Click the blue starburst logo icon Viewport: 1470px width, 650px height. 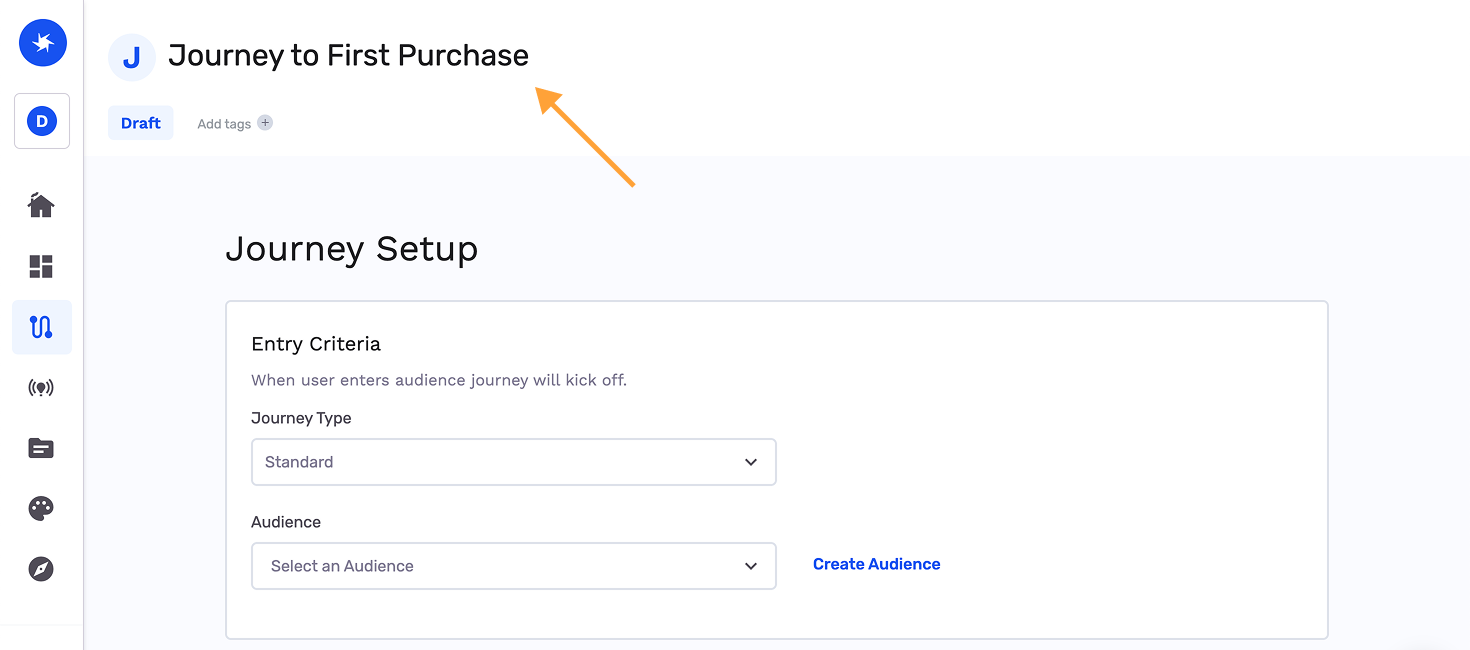tap(42, 43)
